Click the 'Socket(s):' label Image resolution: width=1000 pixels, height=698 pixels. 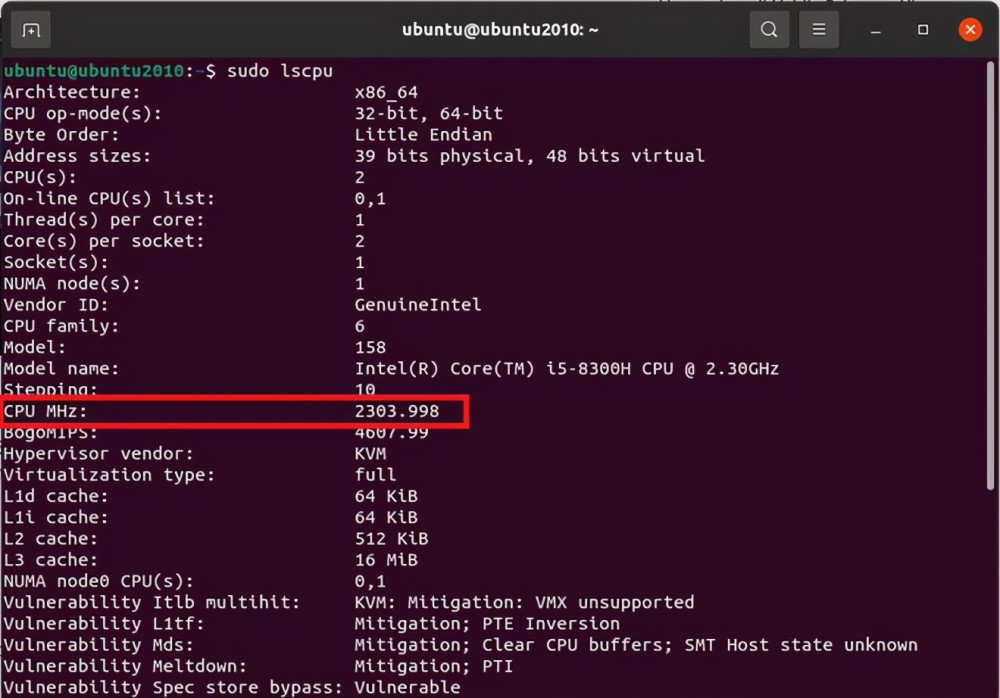(56, 262)
